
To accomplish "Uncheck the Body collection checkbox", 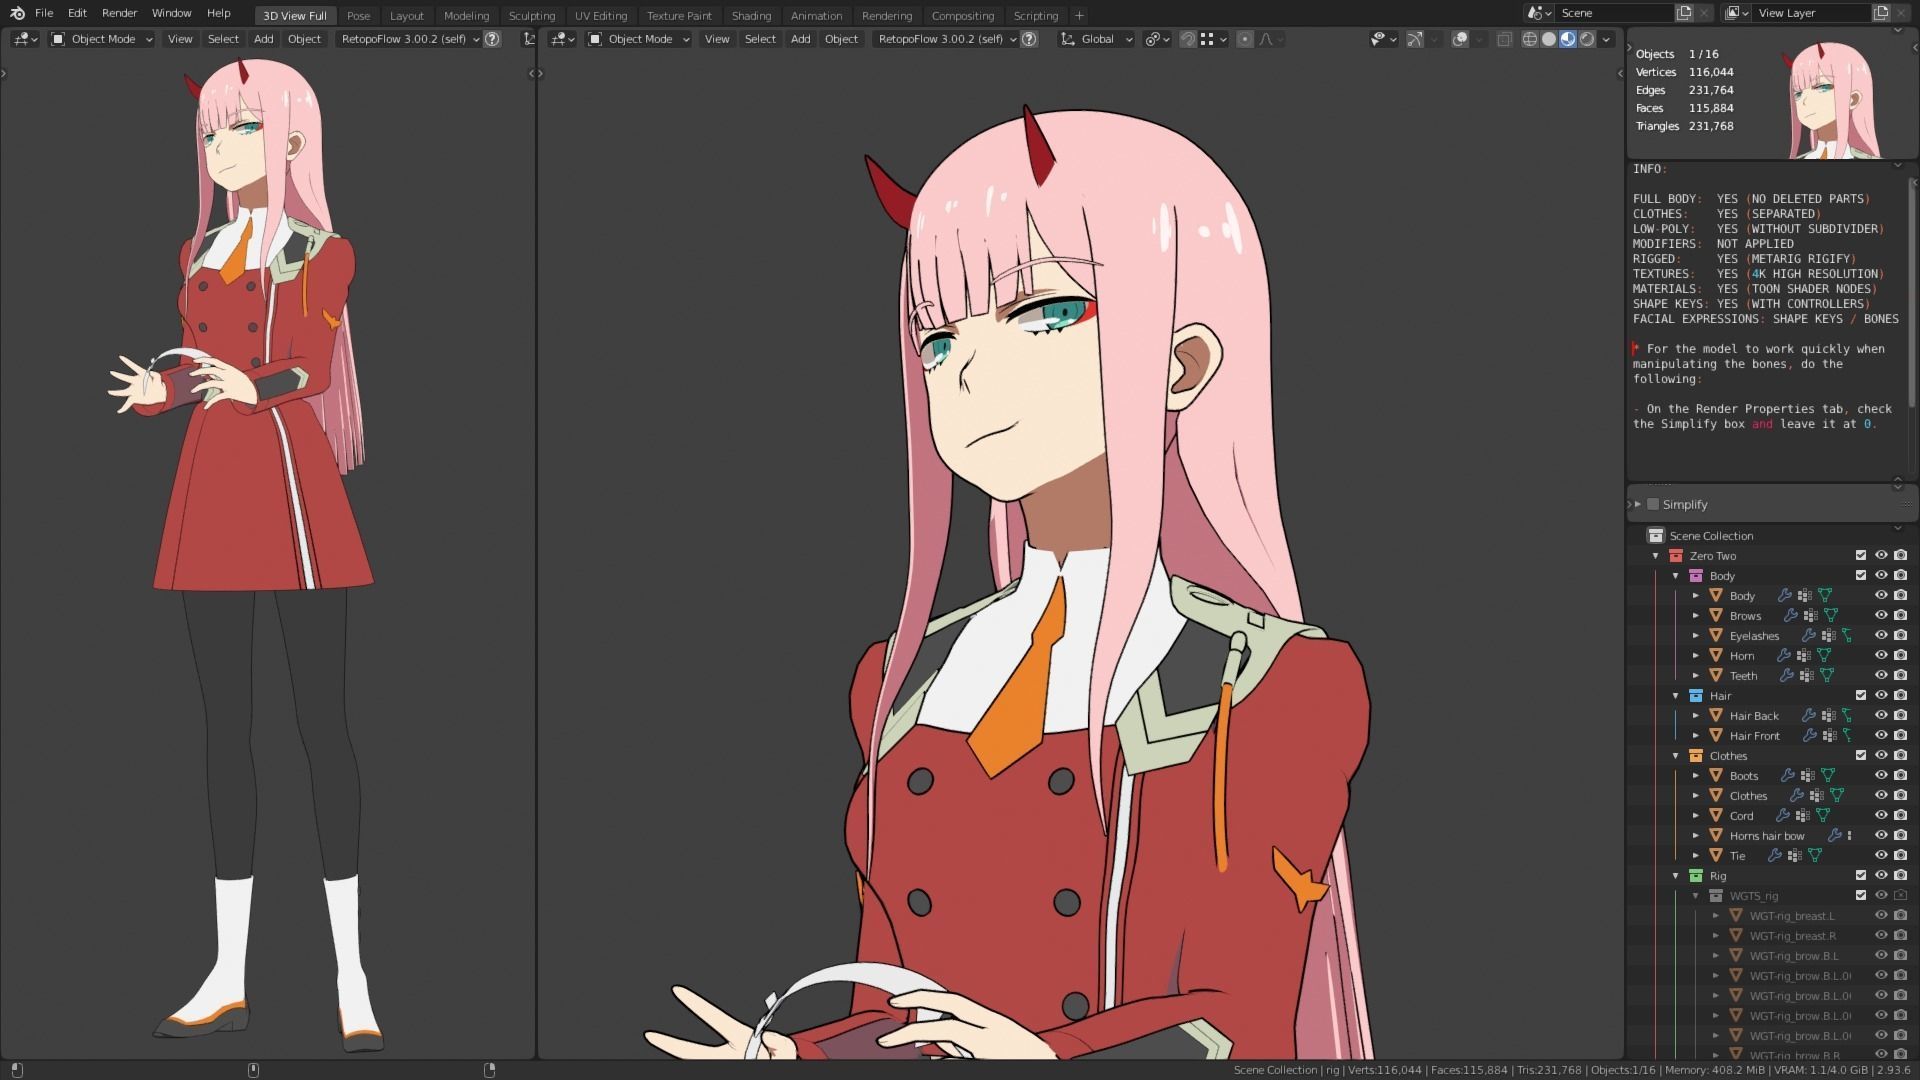I will click(x=1861, y=575).
